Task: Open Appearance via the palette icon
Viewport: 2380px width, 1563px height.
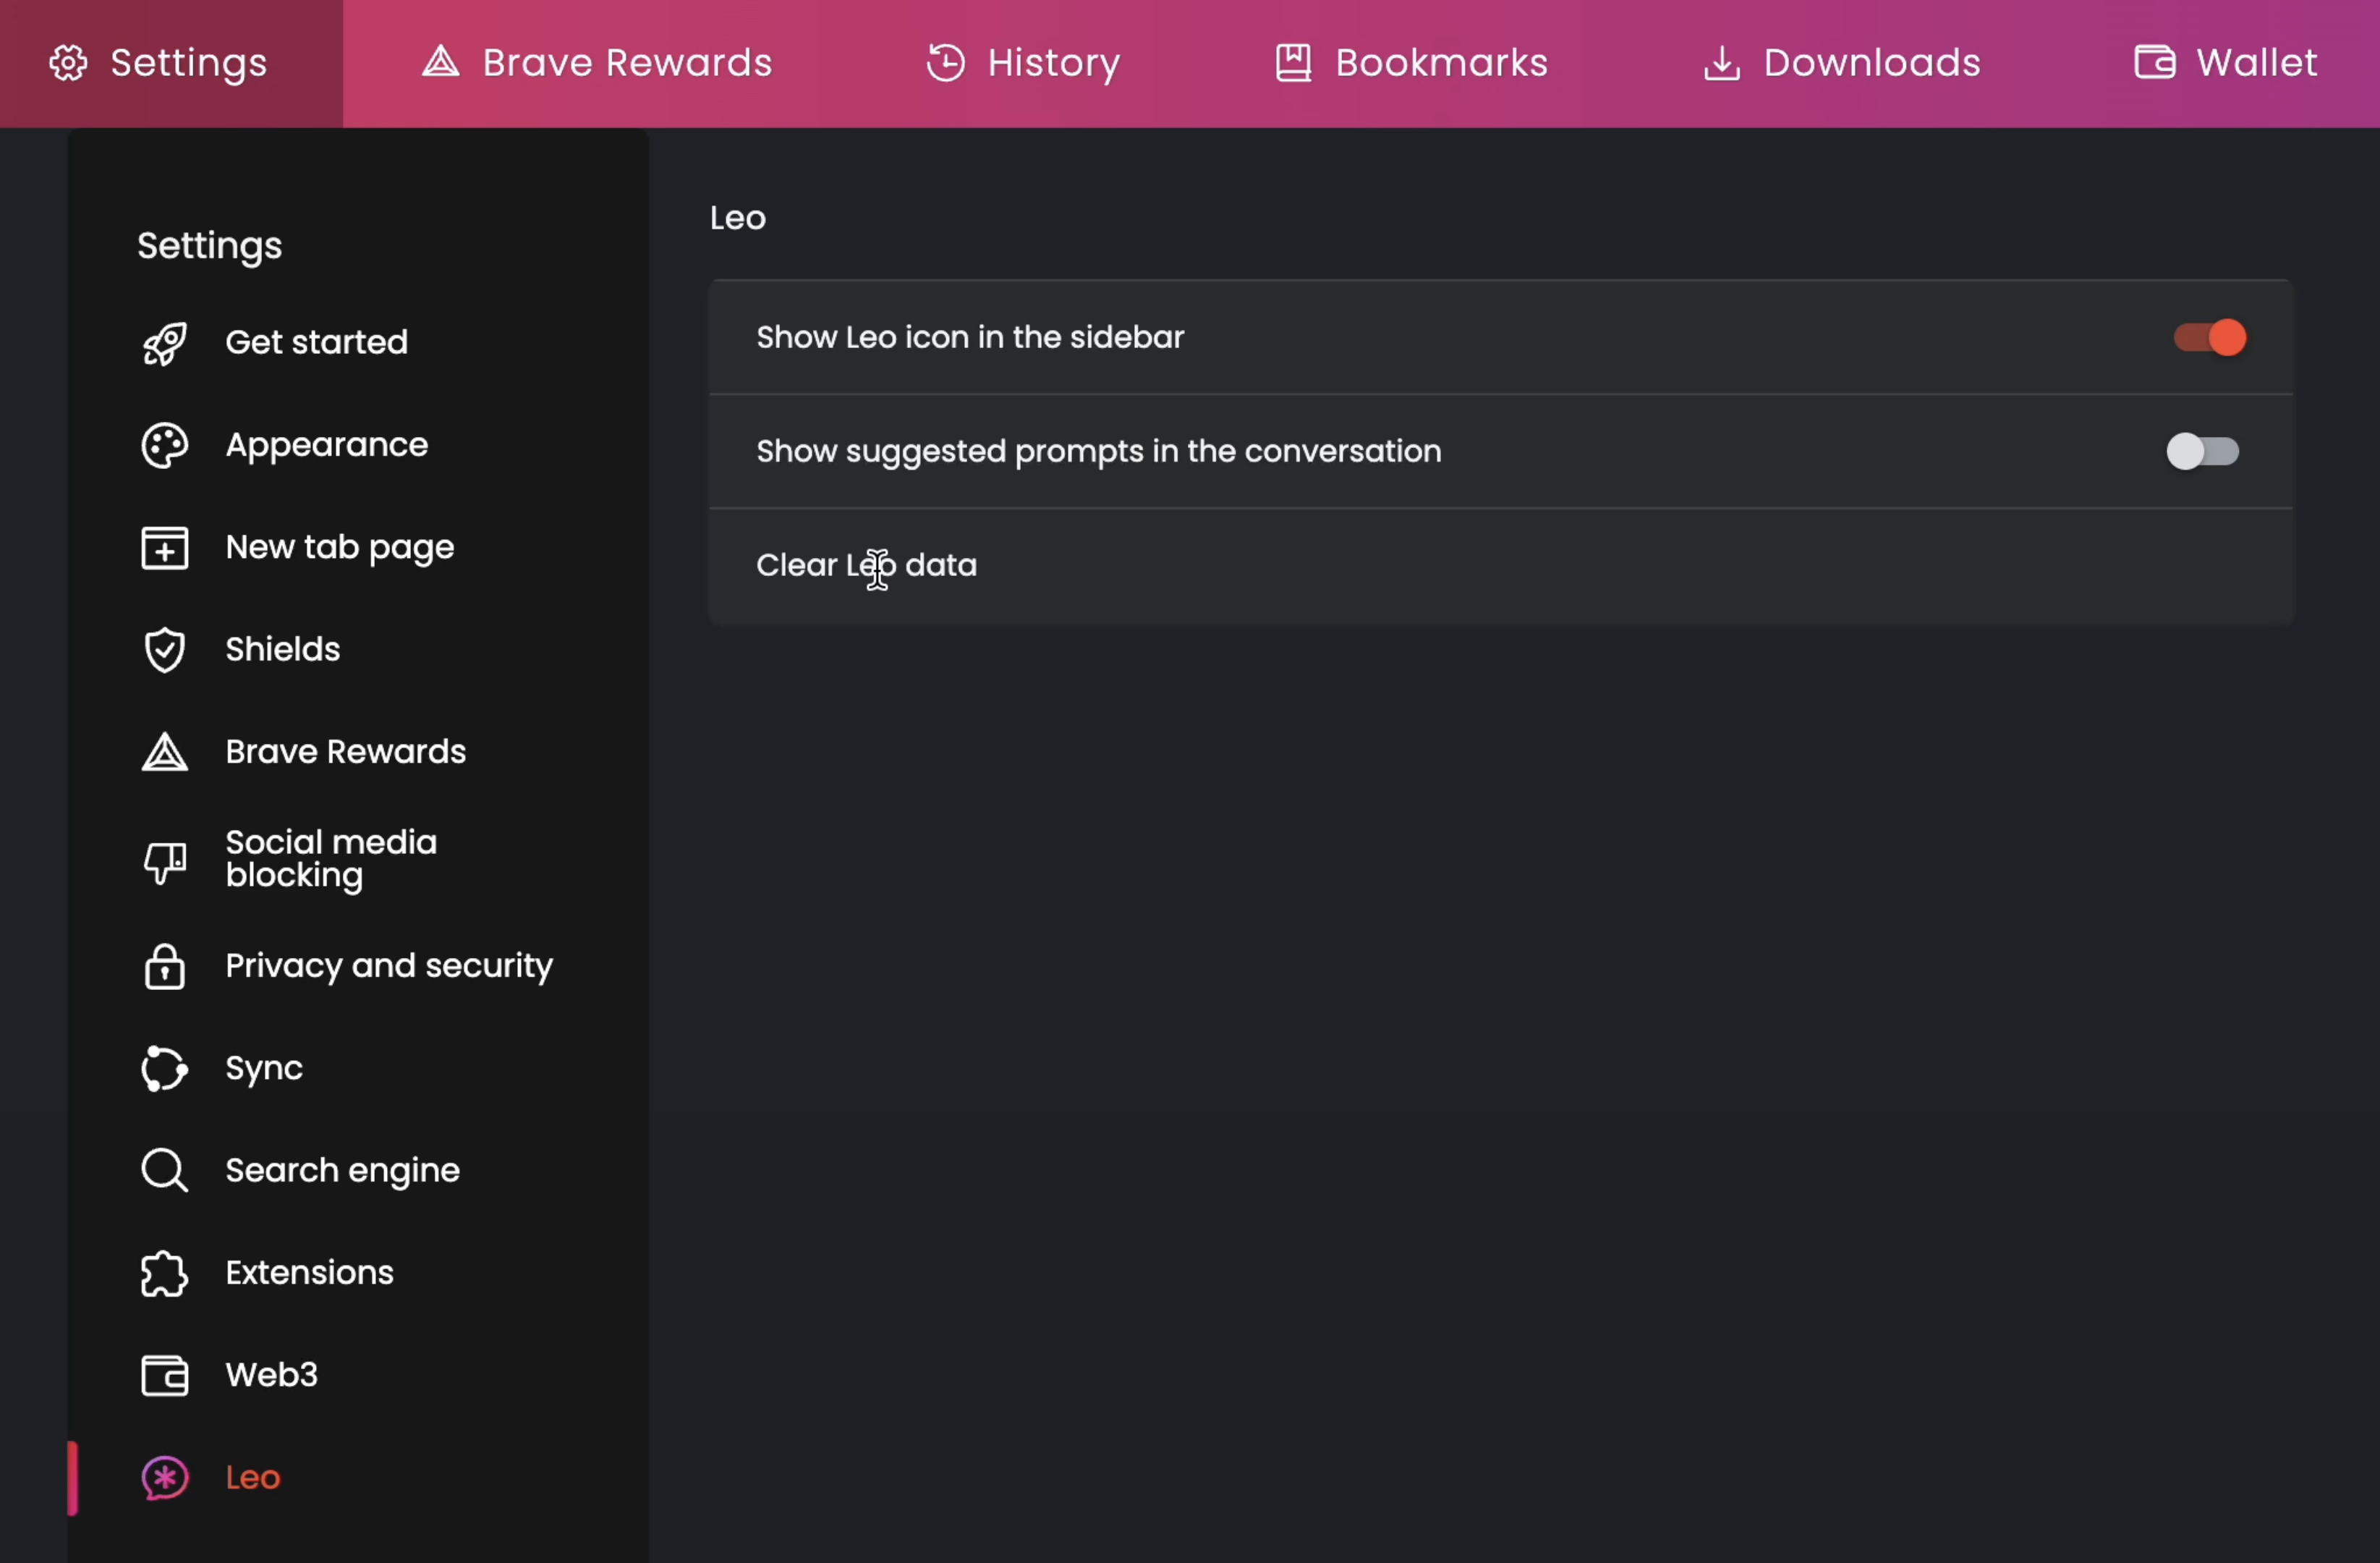Action: click(x=165, y=445)
